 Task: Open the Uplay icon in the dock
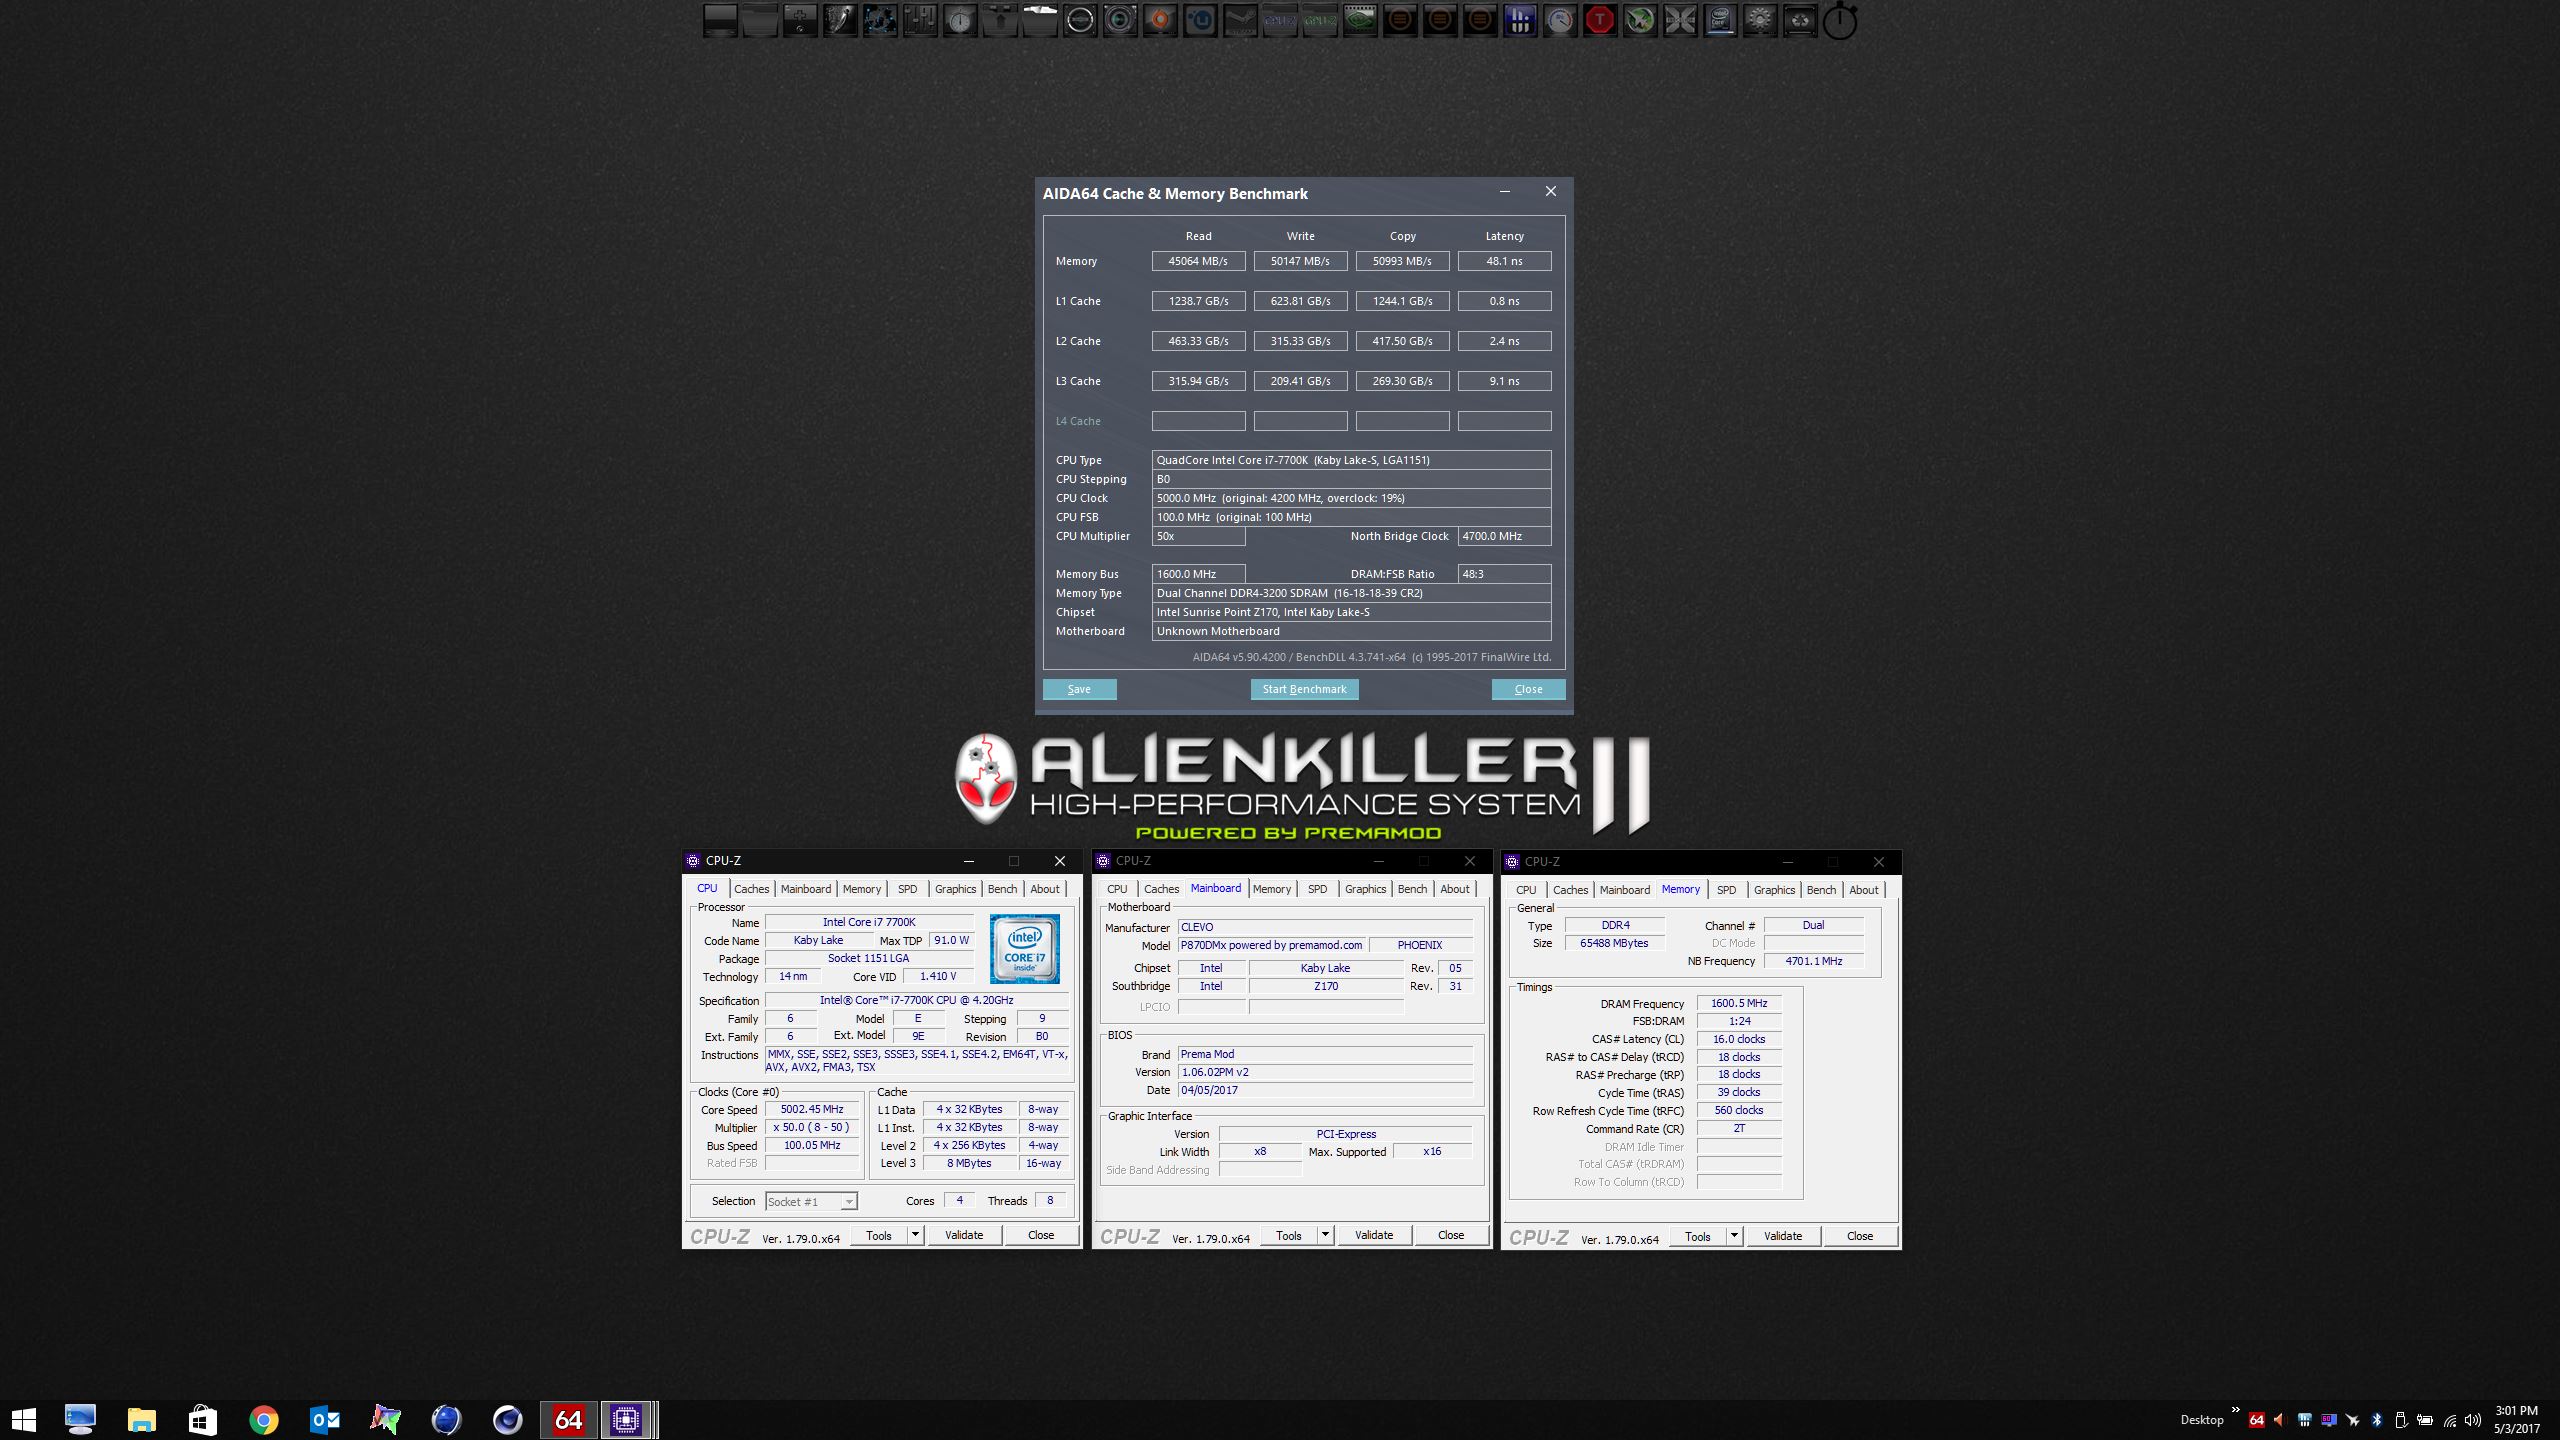(1200, 20)
